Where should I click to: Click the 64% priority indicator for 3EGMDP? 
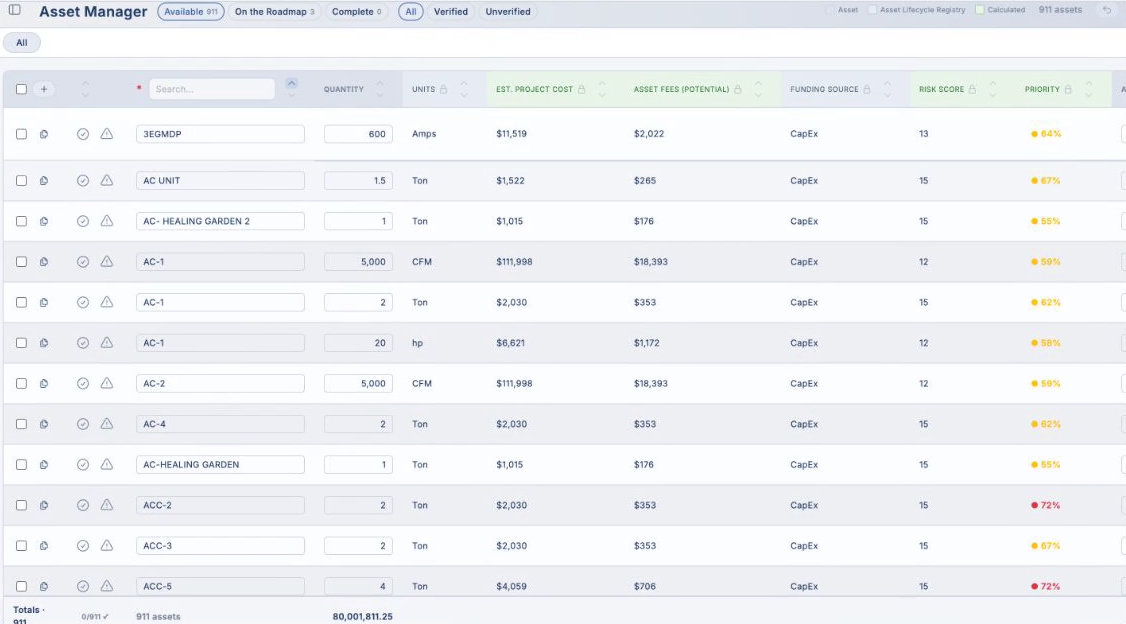1046,134
